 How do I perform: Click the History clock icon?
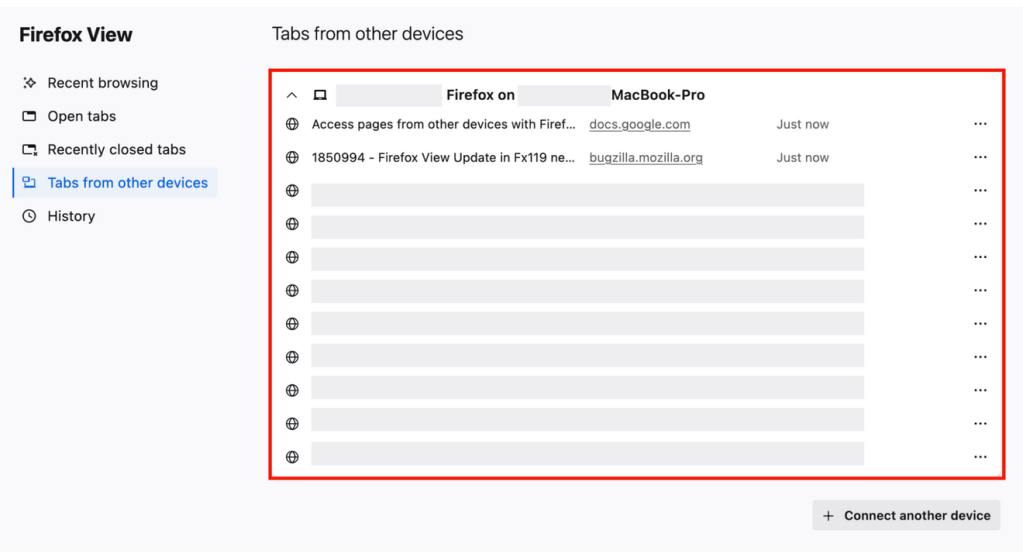click(x=29, y=216)
